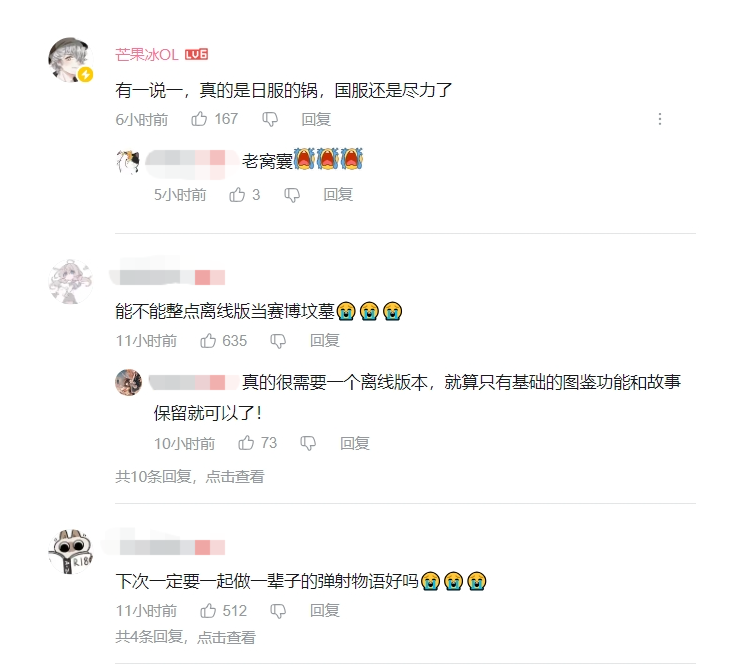Dislike the 弹射物语 comment
The width and height of the screenshot is (735, 665).
278,611
